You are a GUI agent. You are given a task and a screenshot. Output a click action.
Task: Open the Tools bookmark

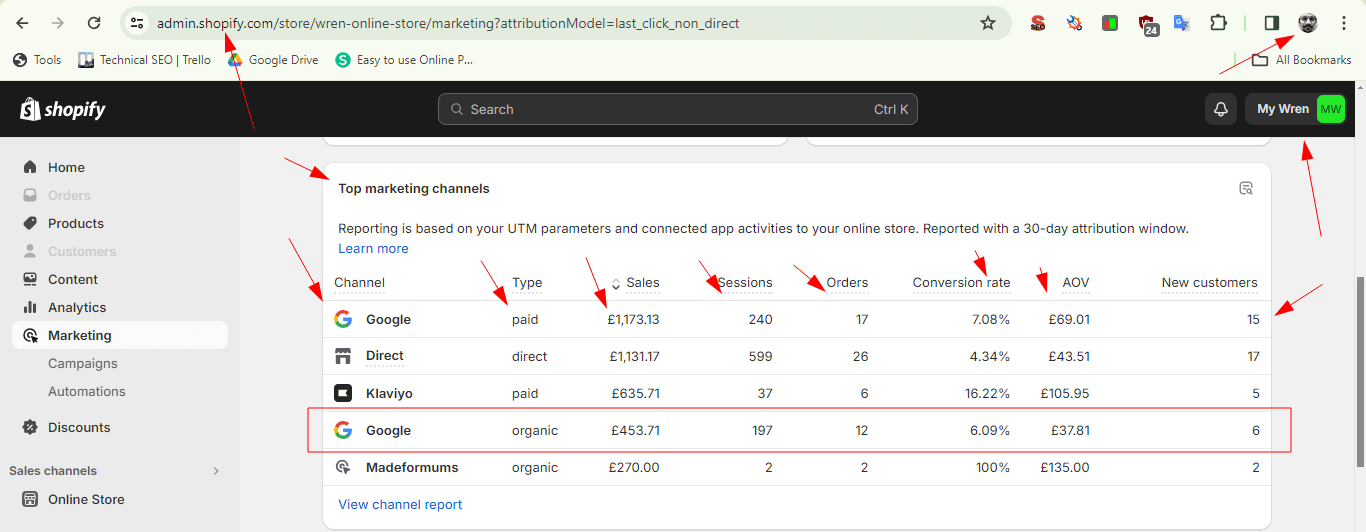click(x=37, y=60)
